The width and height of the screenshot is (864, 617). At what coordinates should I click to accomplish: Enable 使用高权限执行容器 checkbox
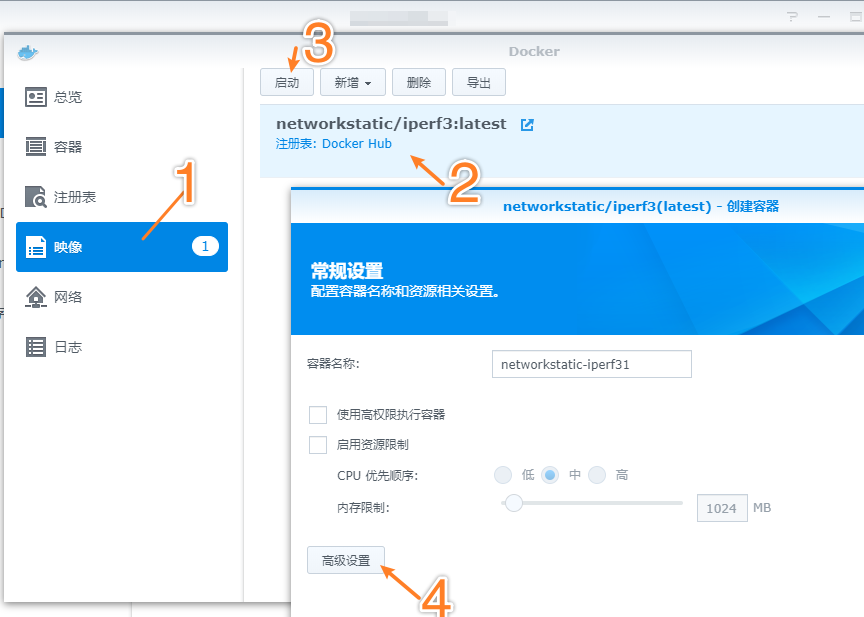coord(318,415)
